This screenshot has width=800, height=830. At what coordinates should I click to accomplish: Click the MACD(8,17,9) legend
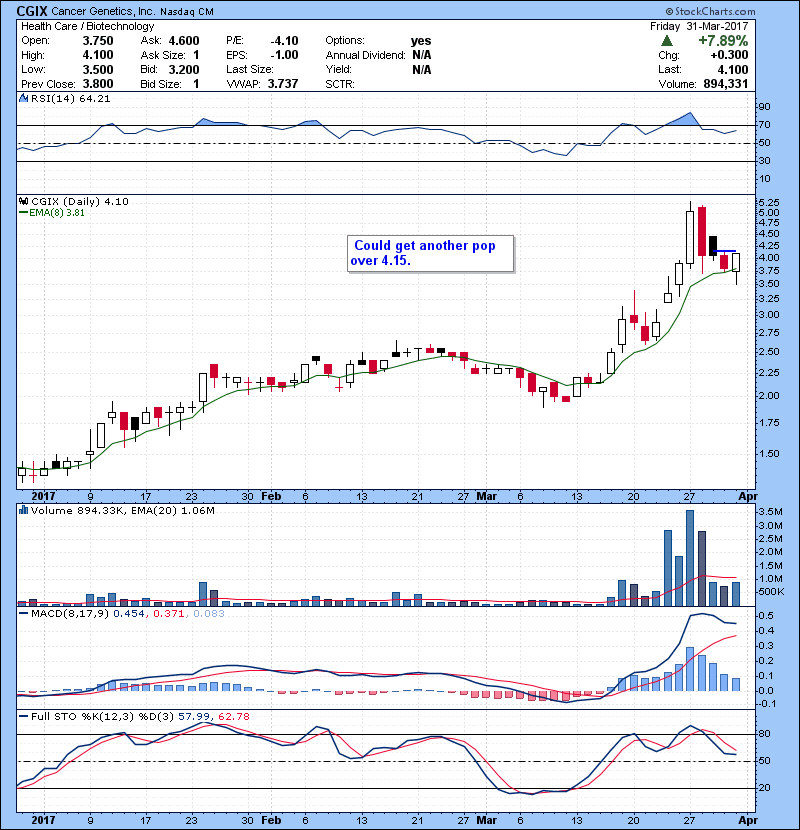(x=70, y=614)
